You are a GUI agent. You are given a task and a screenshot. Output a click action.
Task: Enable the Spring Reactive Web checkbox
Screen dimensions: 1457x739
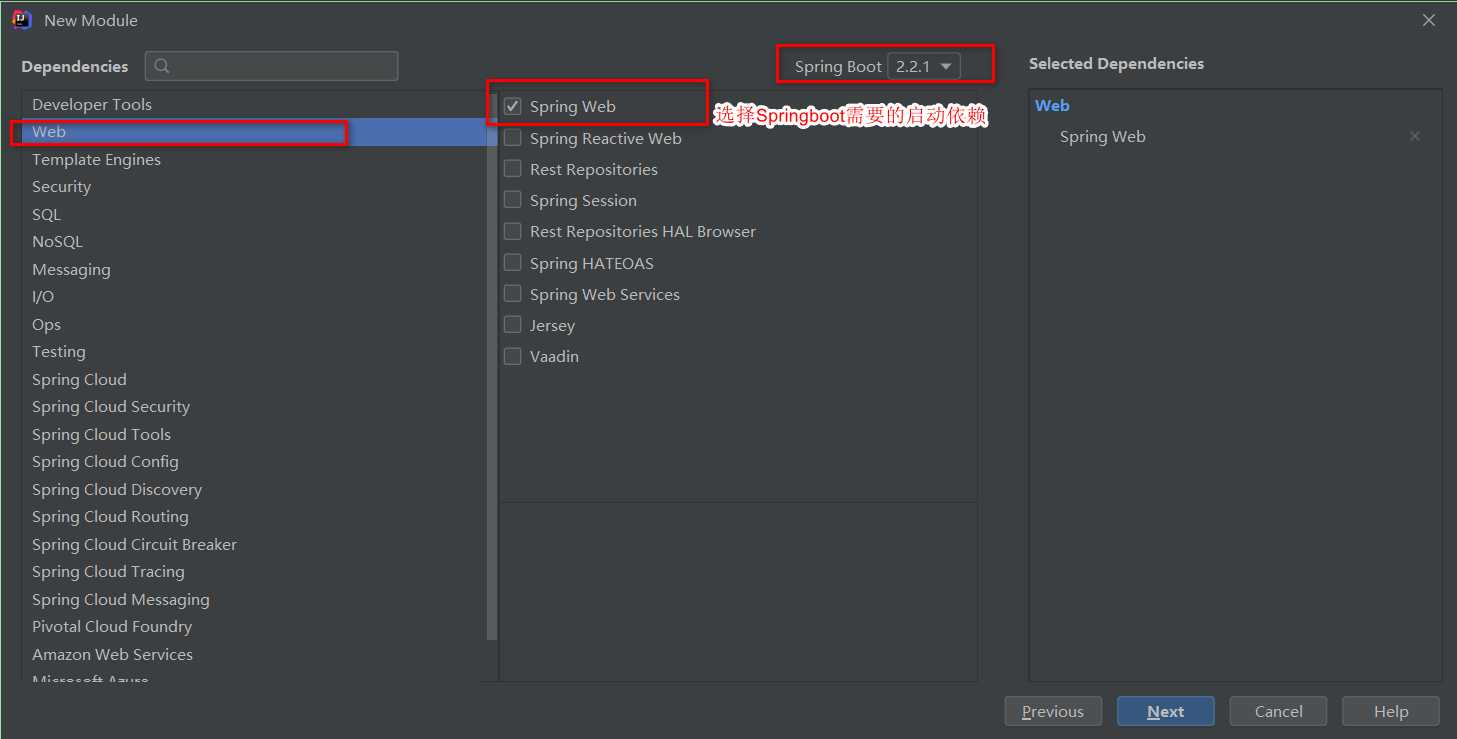tap(513, 138)
